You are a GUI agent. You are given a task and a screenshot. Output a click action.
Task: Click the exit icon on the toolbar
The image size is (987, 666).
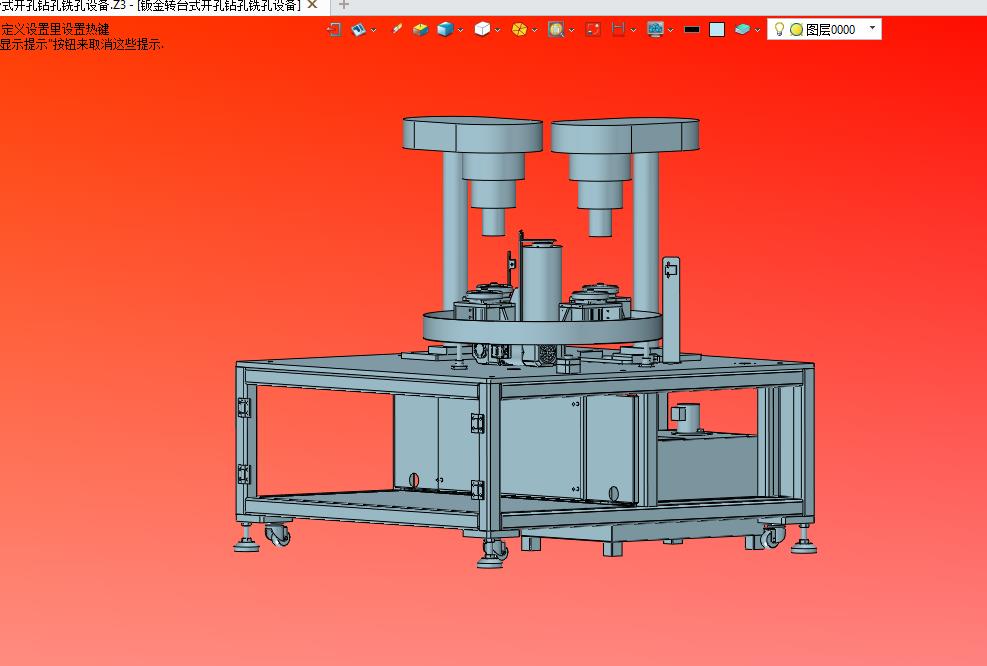[334, 30]
